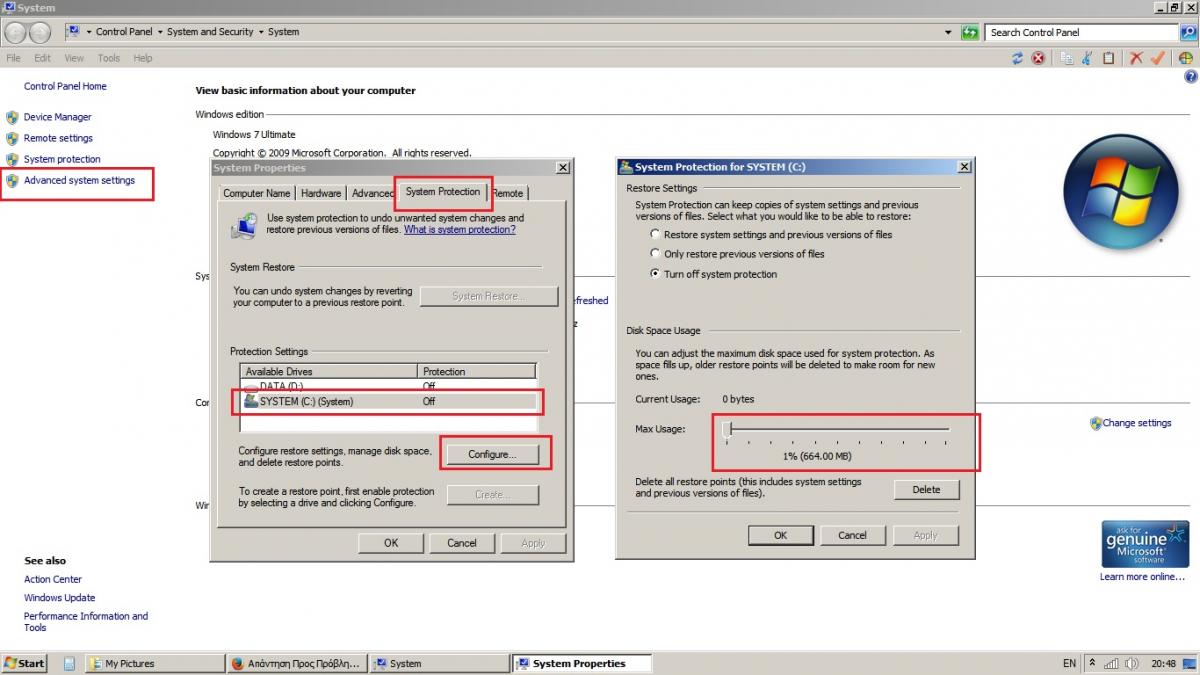The height and width of the screenshot is (675, 1200).
Task: Open Control Panel Home link
Action: (x=65, y=86)
